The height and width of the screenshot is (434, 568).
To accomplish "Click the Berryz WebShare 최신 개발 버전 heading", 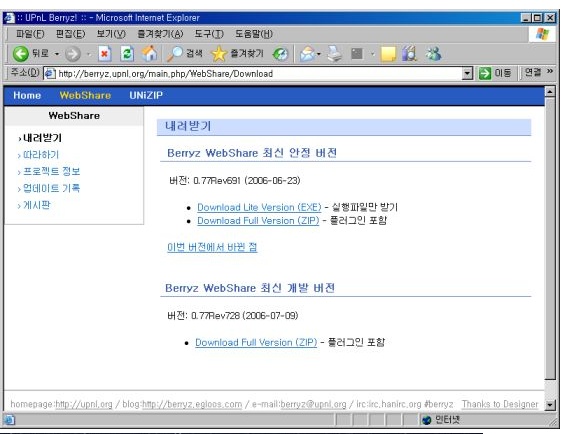I will tap(250, 288).
